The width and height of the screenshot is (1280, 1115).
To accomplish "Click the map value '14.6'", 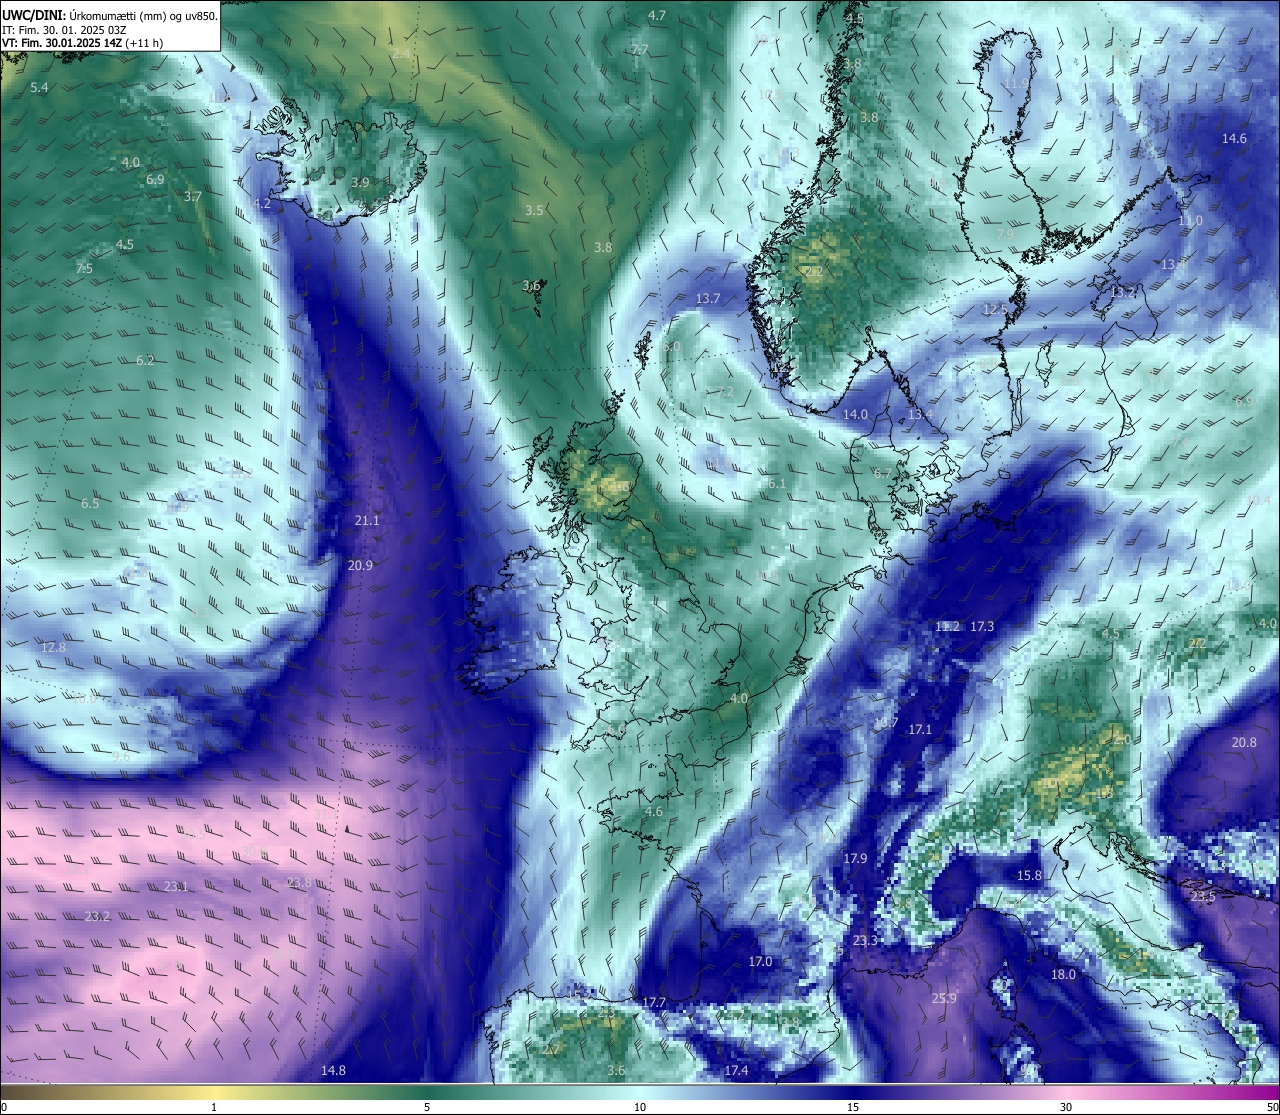I will tap(1235, 139).
